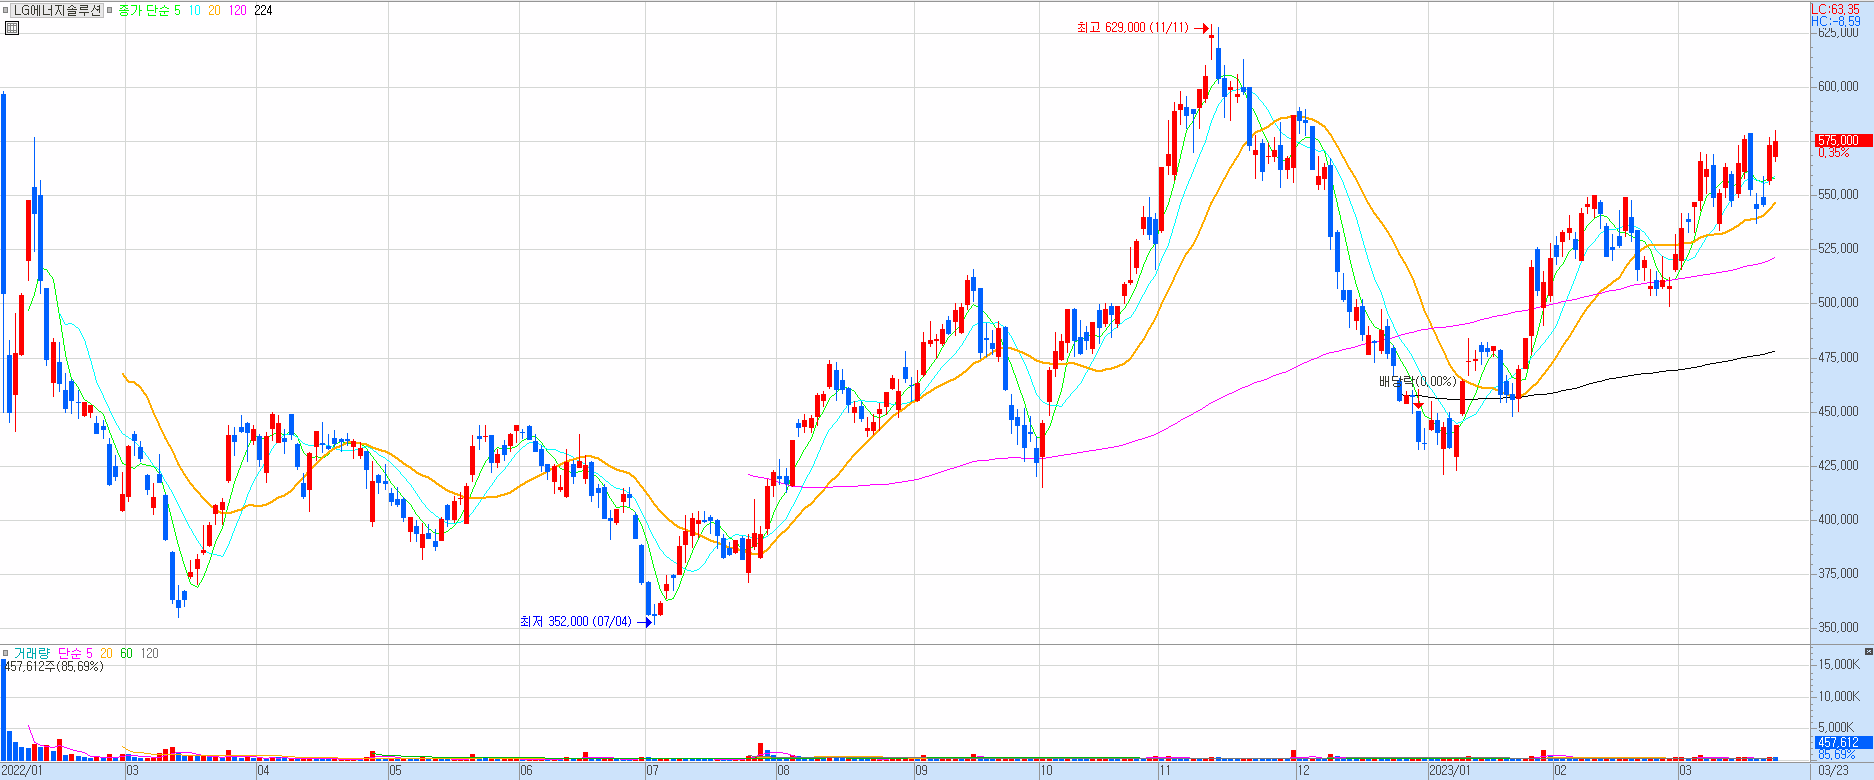
Task: Click the 2023/01 date axis label
Action: [1449, 771]
